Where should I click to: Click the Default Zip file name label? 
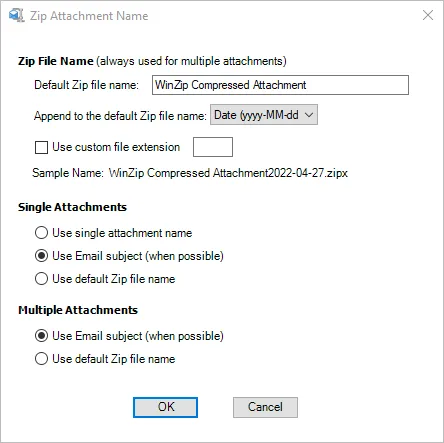pyautogui.click(x=86, y=85)
